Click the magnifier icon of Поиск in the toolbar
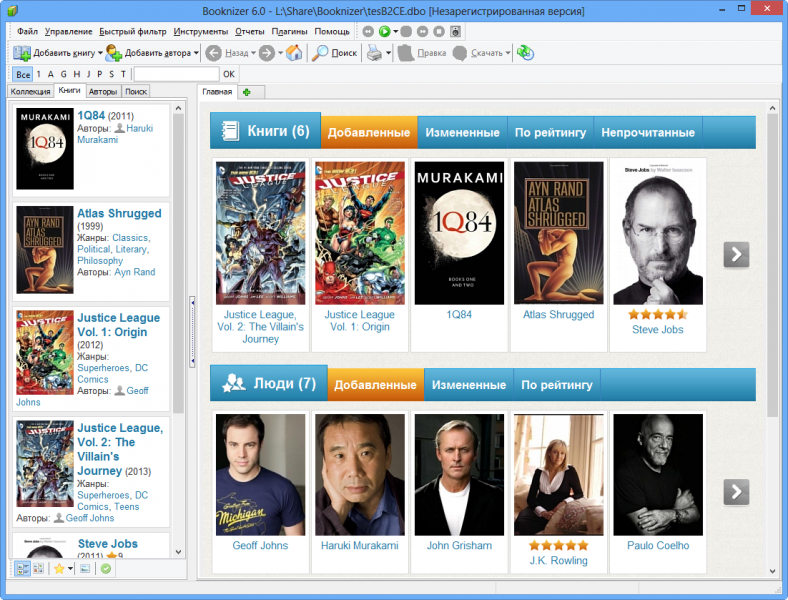 (x=320, y=53)
